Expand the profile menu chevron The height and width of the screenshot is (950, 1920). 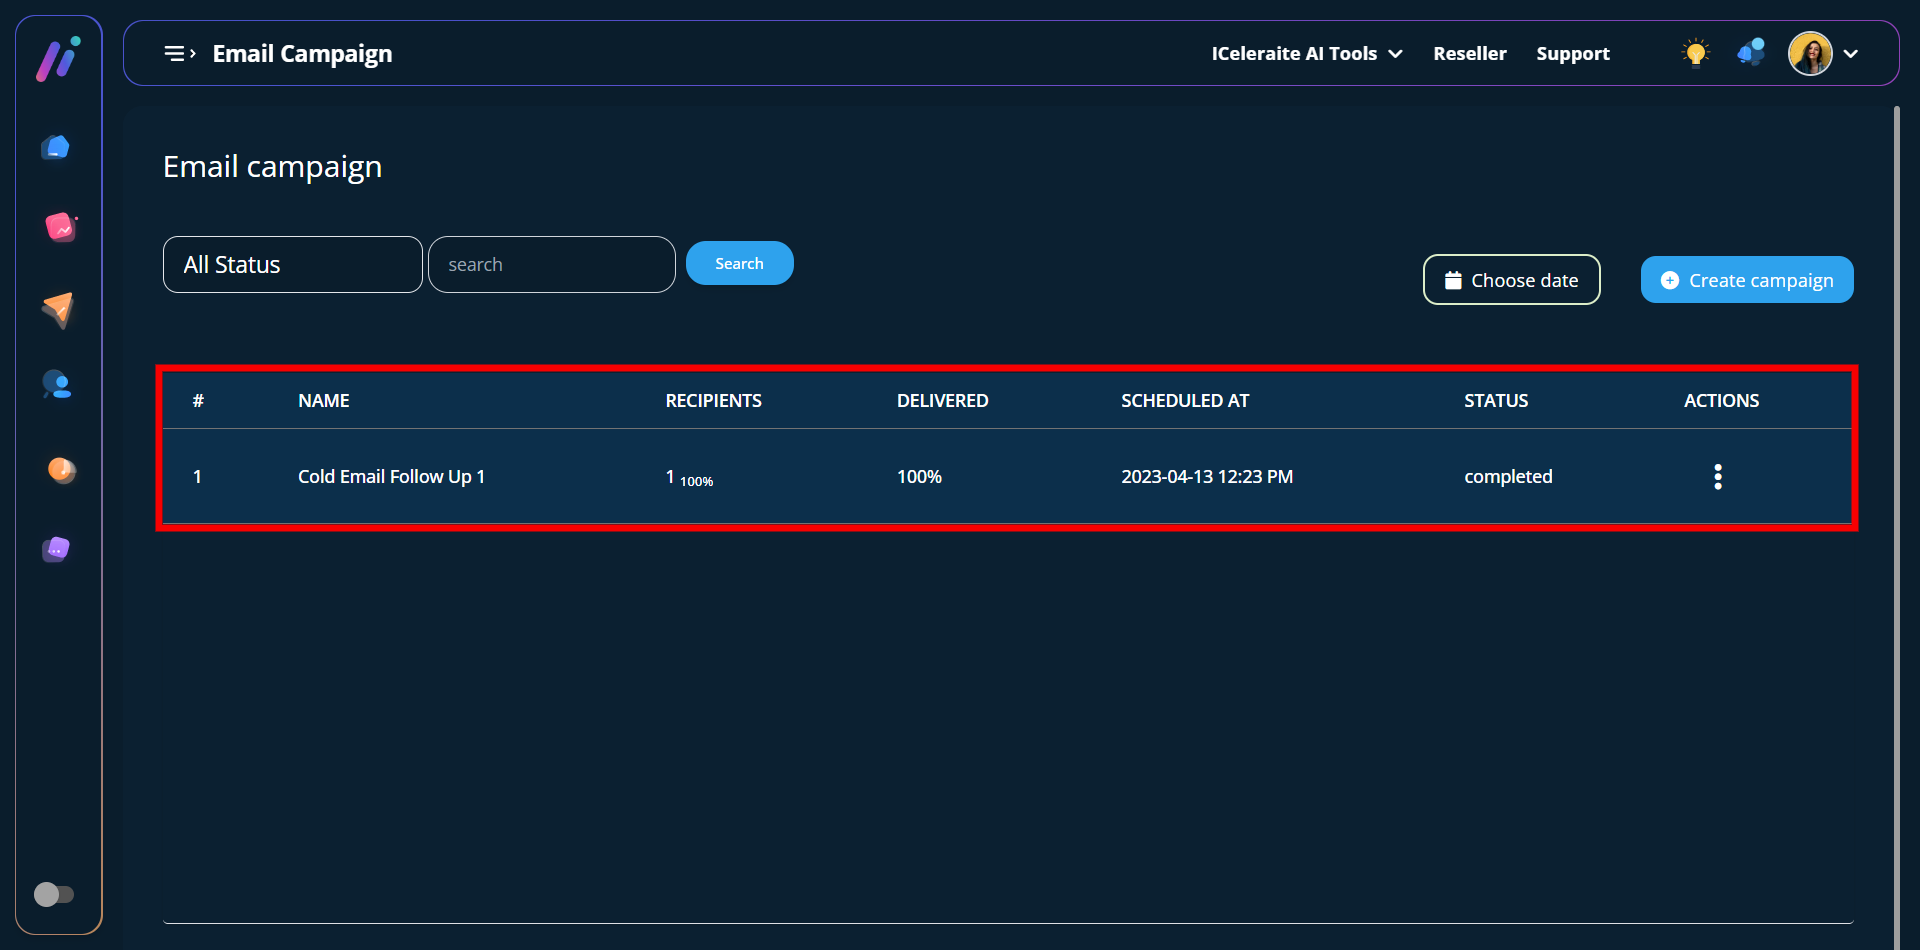[x=1851, y=54]
